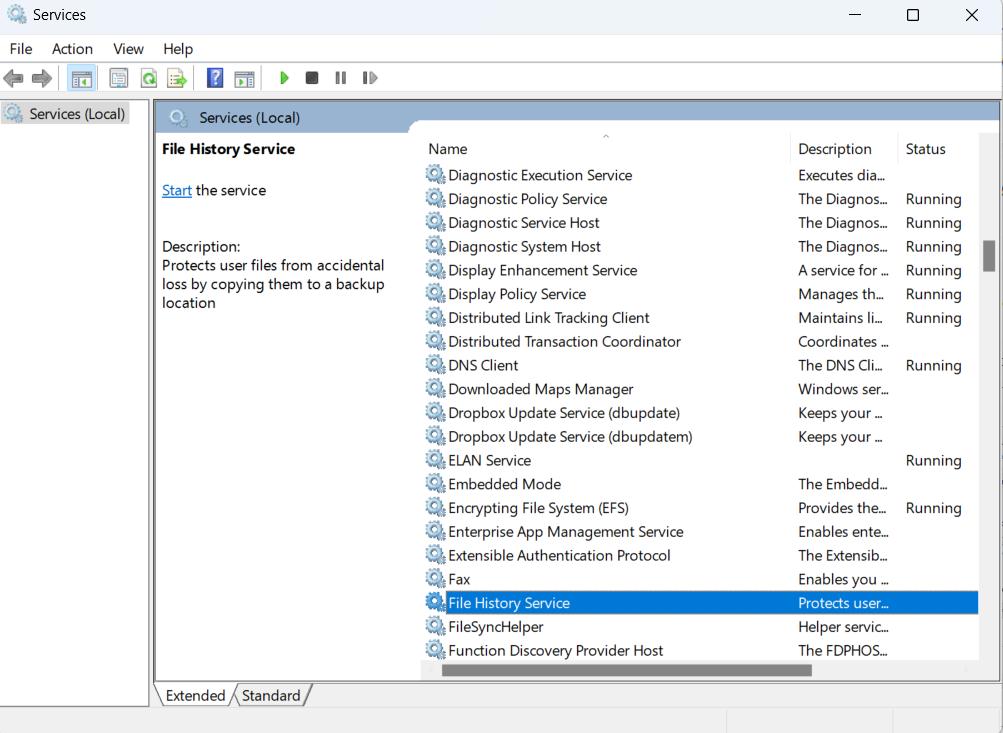Toggle Show/Hide Console Tree toolbar button

[82, 78]
